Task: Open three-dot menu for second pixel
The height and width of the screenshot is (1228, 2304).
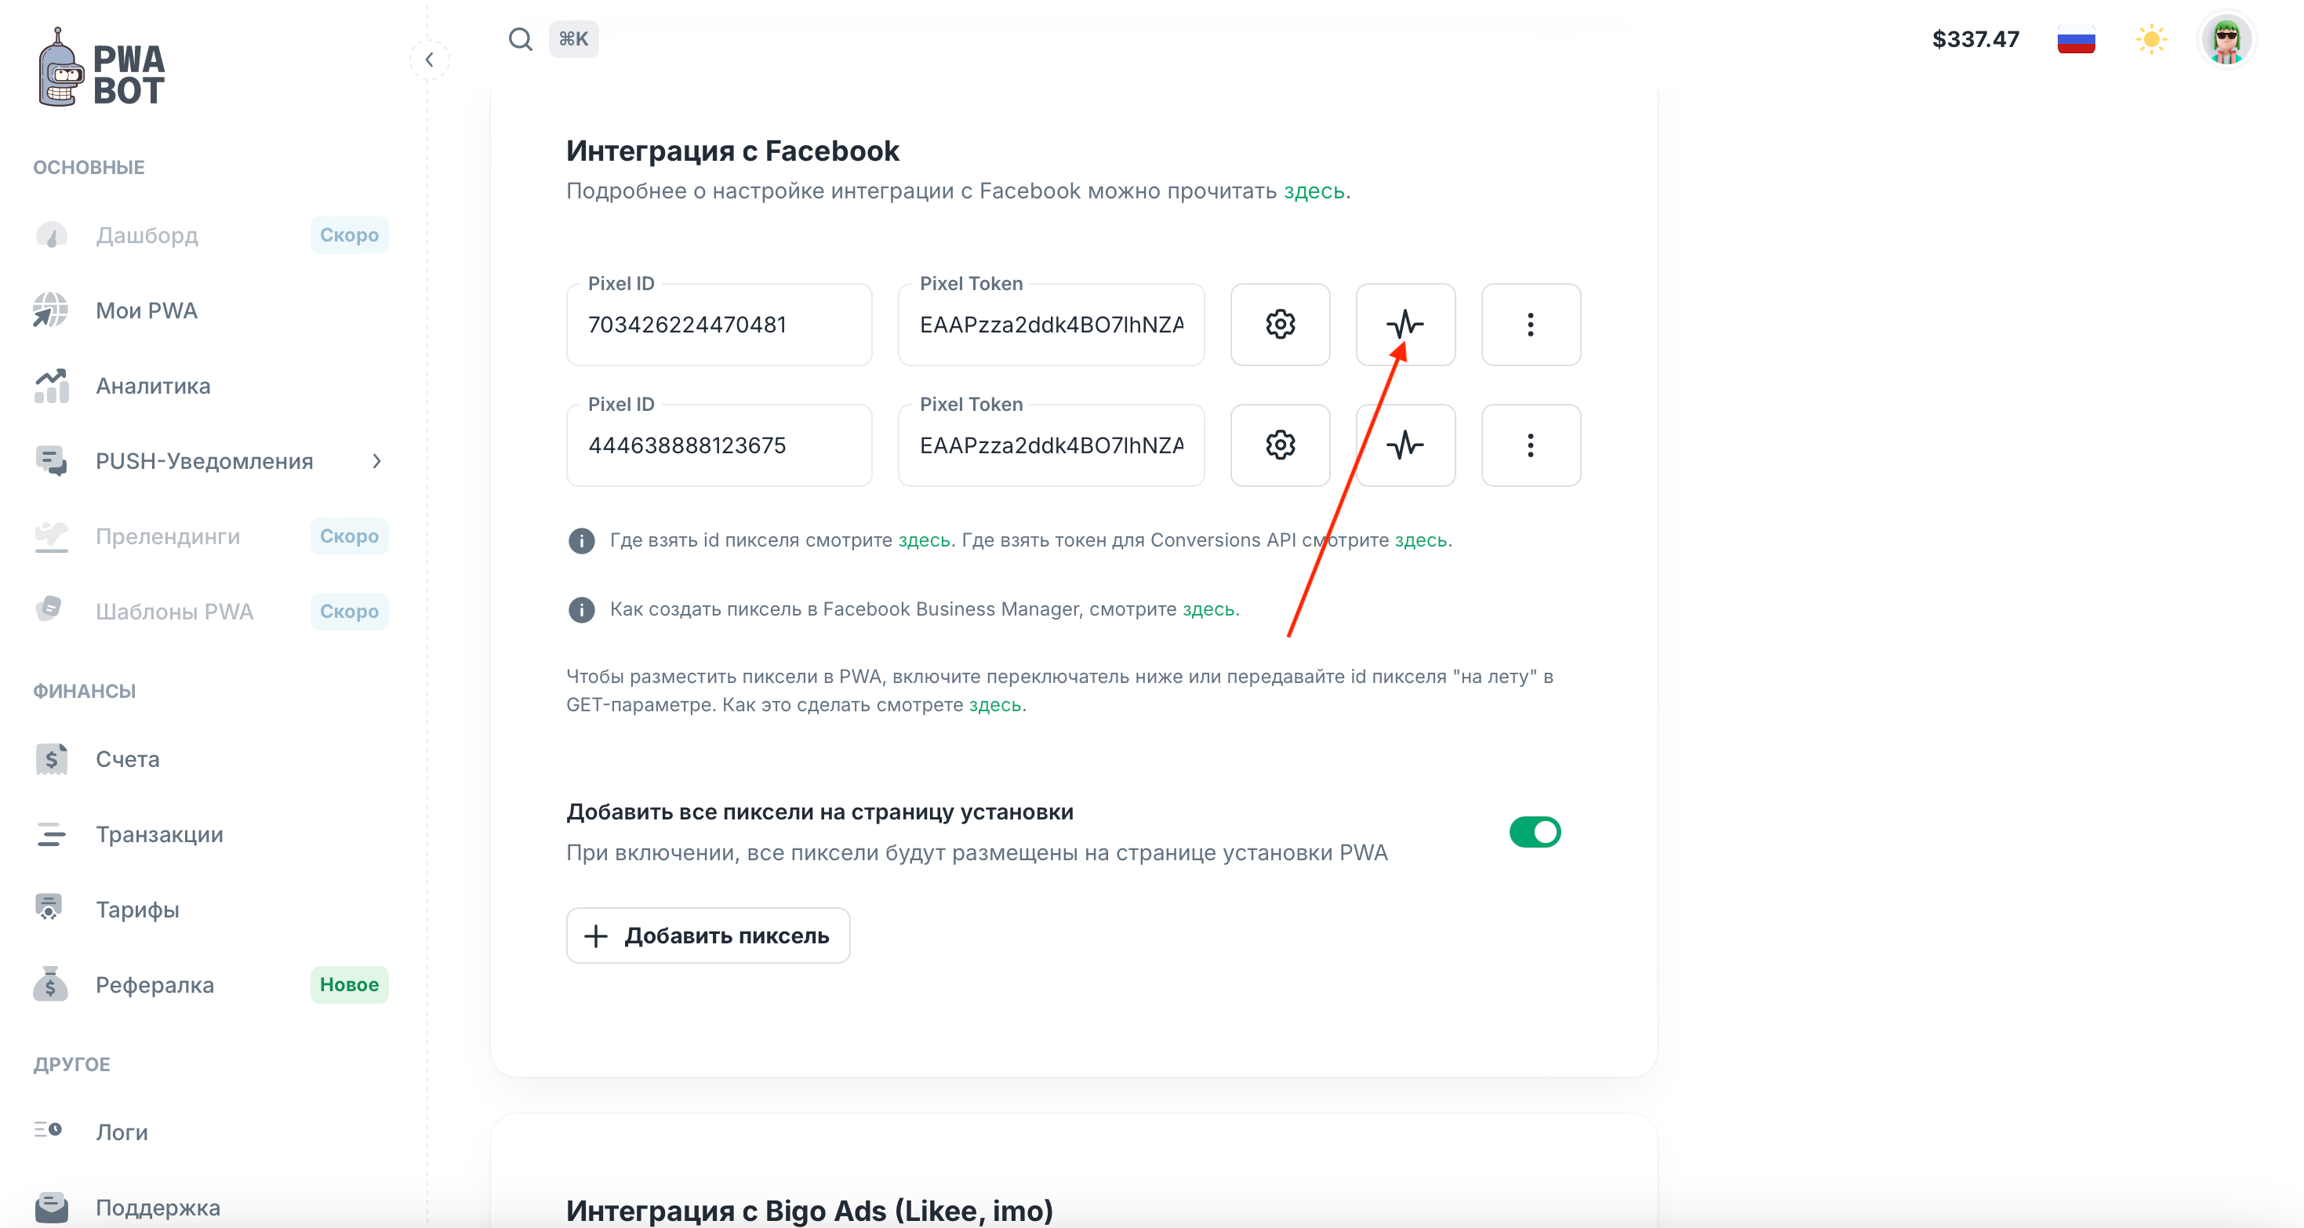Action: pos(1530,445)
